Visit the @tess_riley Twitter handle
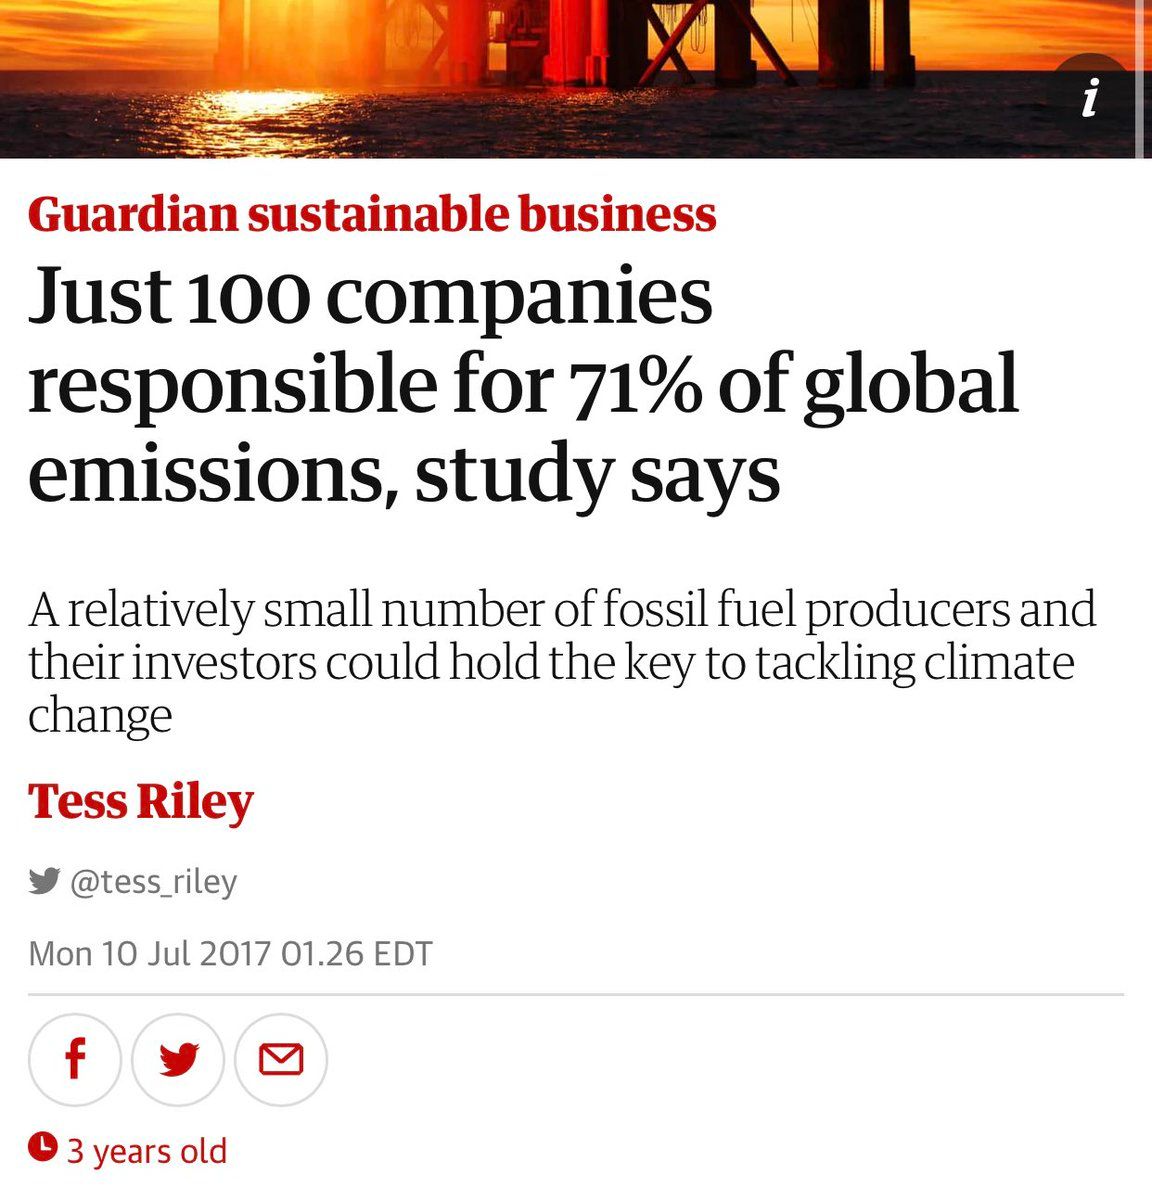 click(x=153, y=882)
